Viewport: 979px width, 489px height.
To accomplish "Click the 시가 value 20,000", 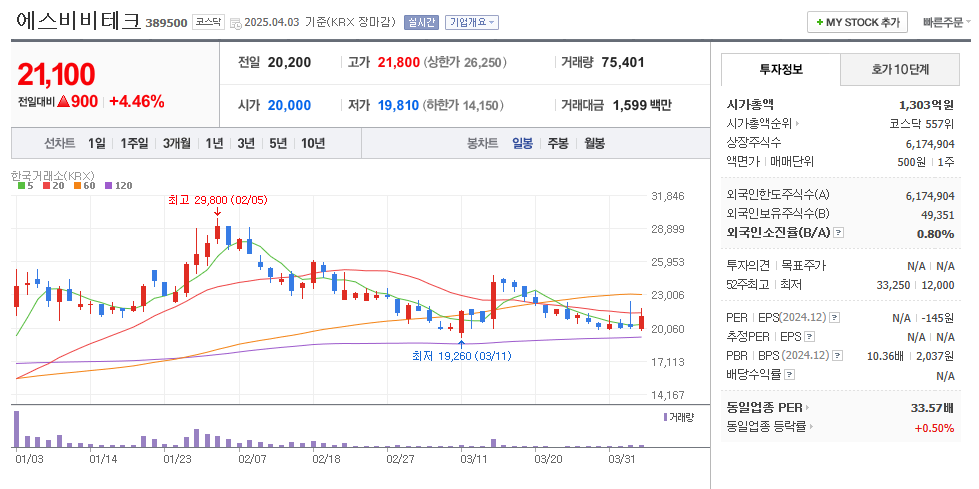I will pyautogui.click(x=289, y=105).
